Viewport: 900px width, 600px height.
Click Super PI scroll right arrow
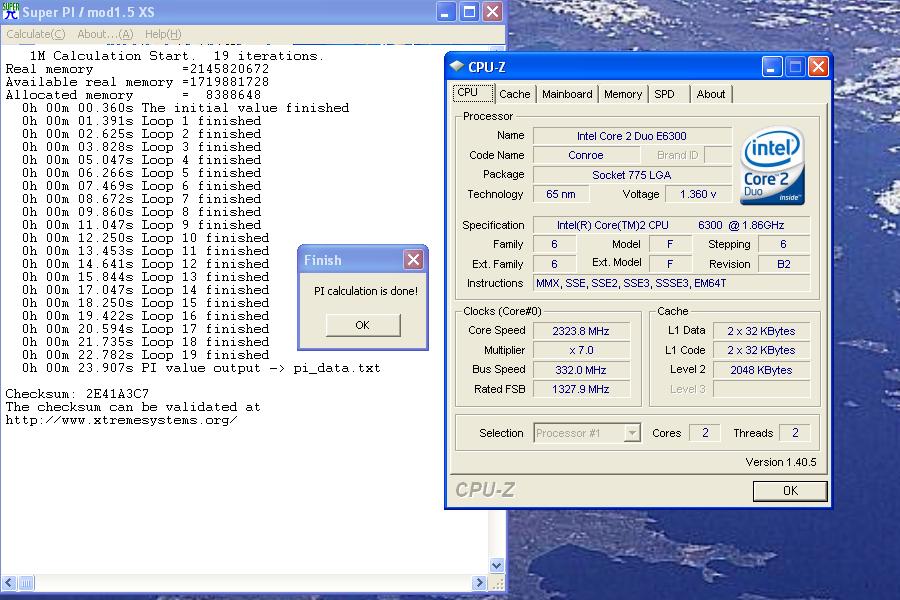tap(480, 583)
